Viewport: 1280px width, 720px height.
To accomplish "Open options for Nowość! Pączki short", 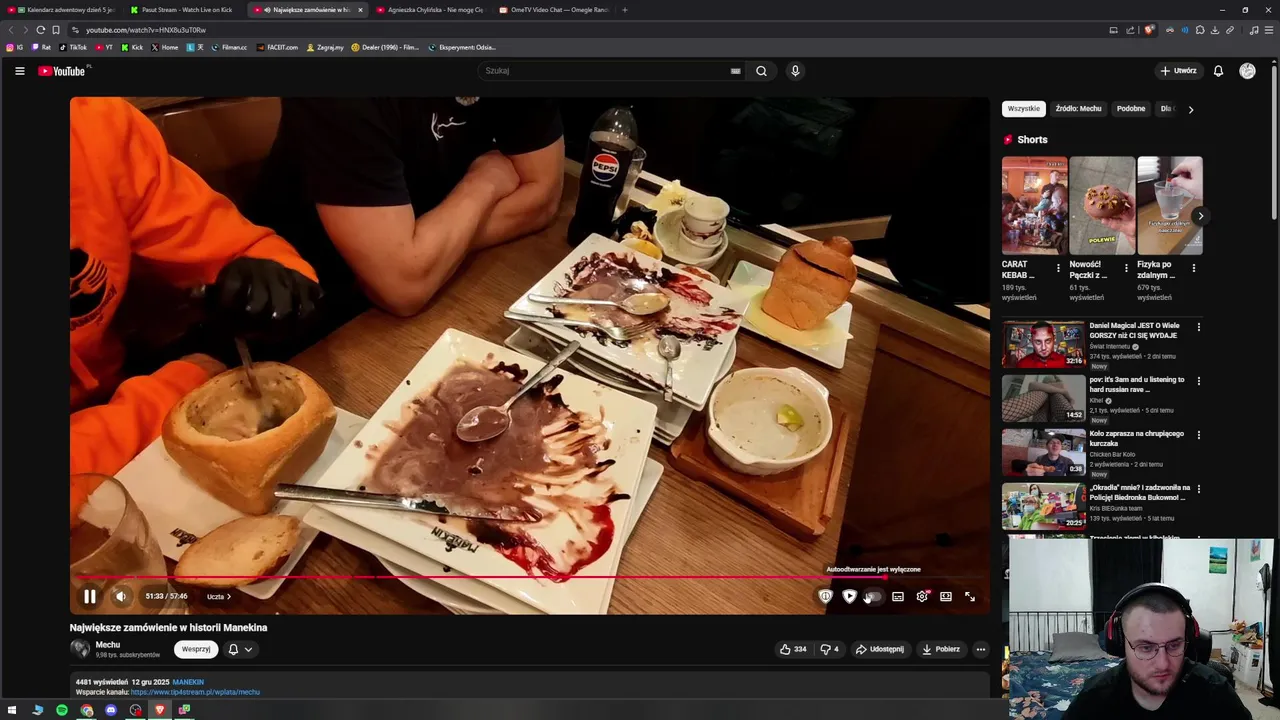I will 1126,268.
